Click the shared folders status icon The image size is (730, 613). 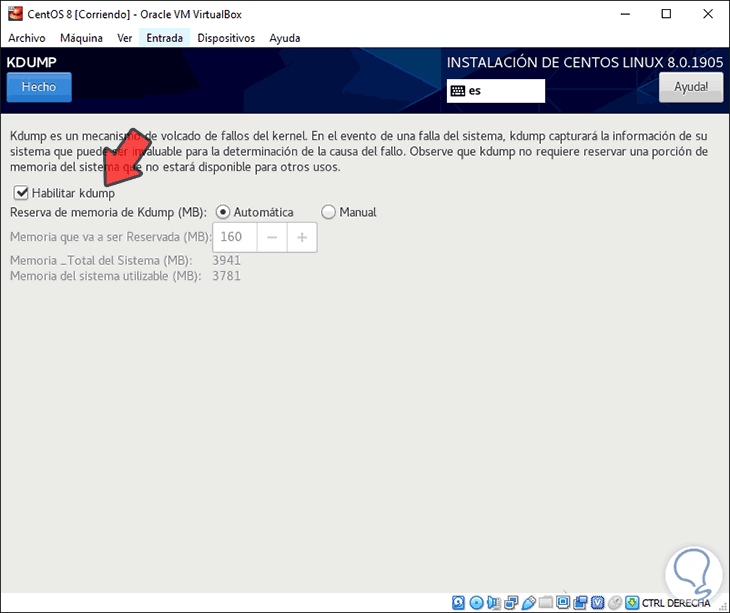(545, 603)
